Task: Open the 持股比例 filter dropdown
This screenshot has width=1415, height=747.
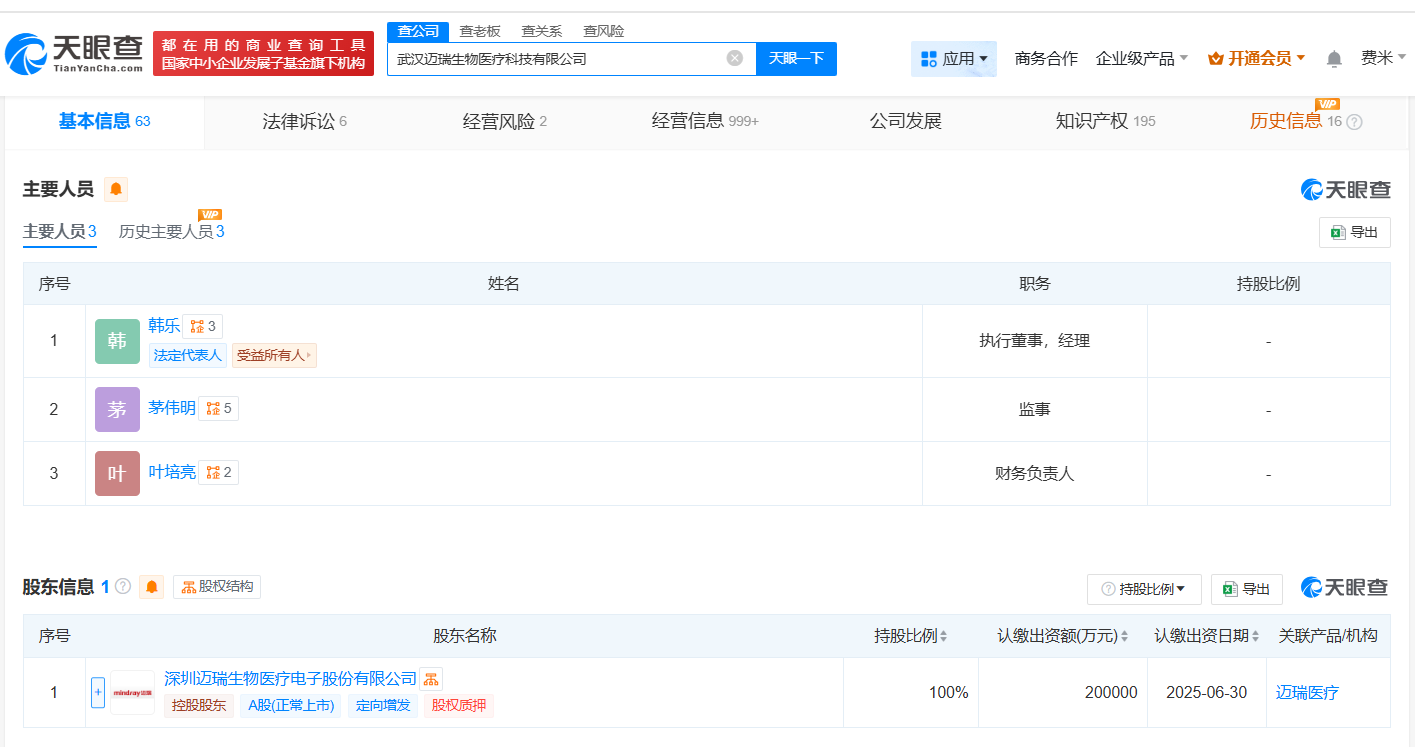Action: (x=1144, y=589)
